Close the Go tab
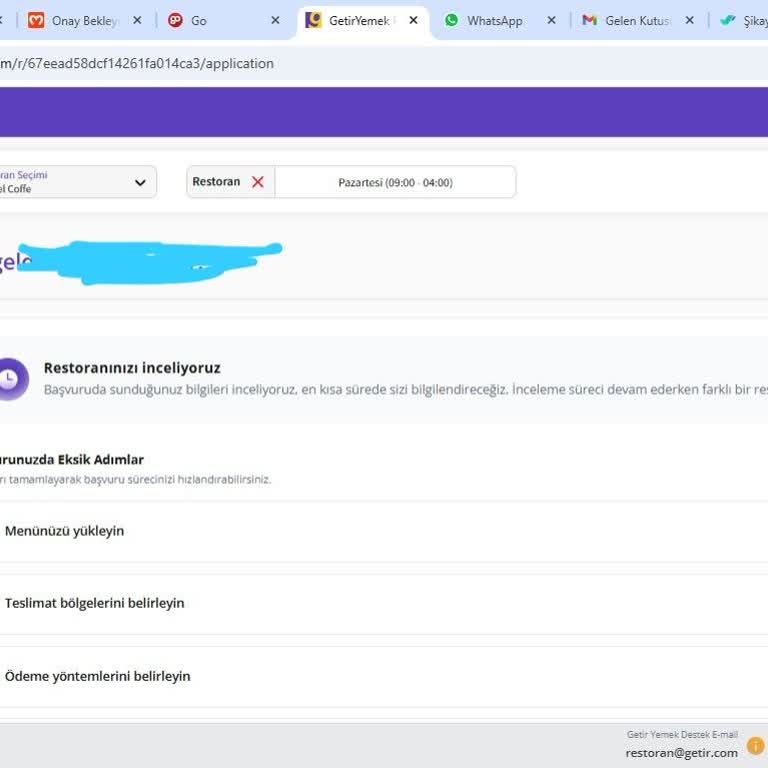Image resolution: width=768 pixels, height=768 pixels. (275, 20)
